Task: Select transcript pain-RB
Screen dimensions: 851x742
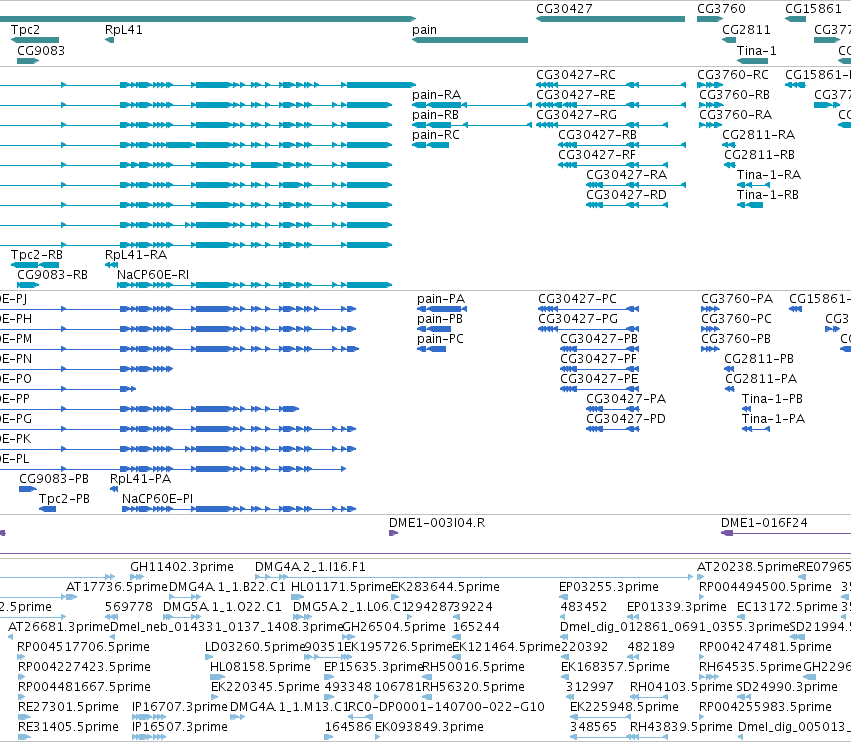Action: [x=435, y=115]
